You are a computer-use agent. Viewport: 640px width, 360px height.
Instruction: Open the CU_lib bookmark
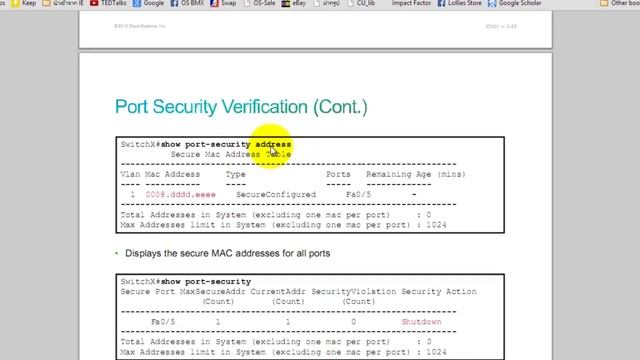coord(361,3)
